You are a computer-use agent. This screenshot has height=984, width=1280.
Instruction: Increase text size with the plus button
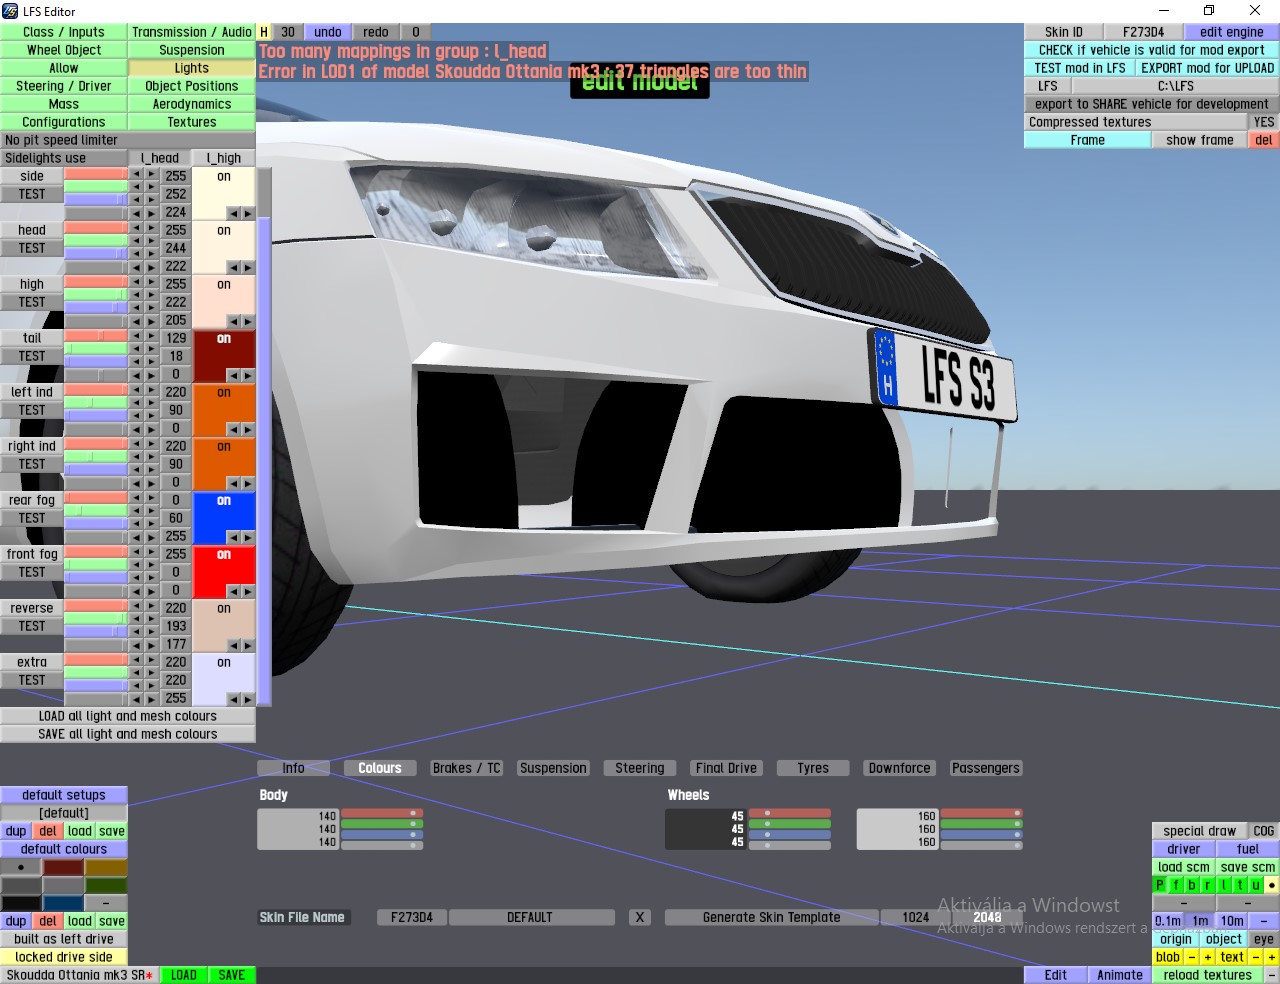pyautogui.click(x=1272, y=957)
